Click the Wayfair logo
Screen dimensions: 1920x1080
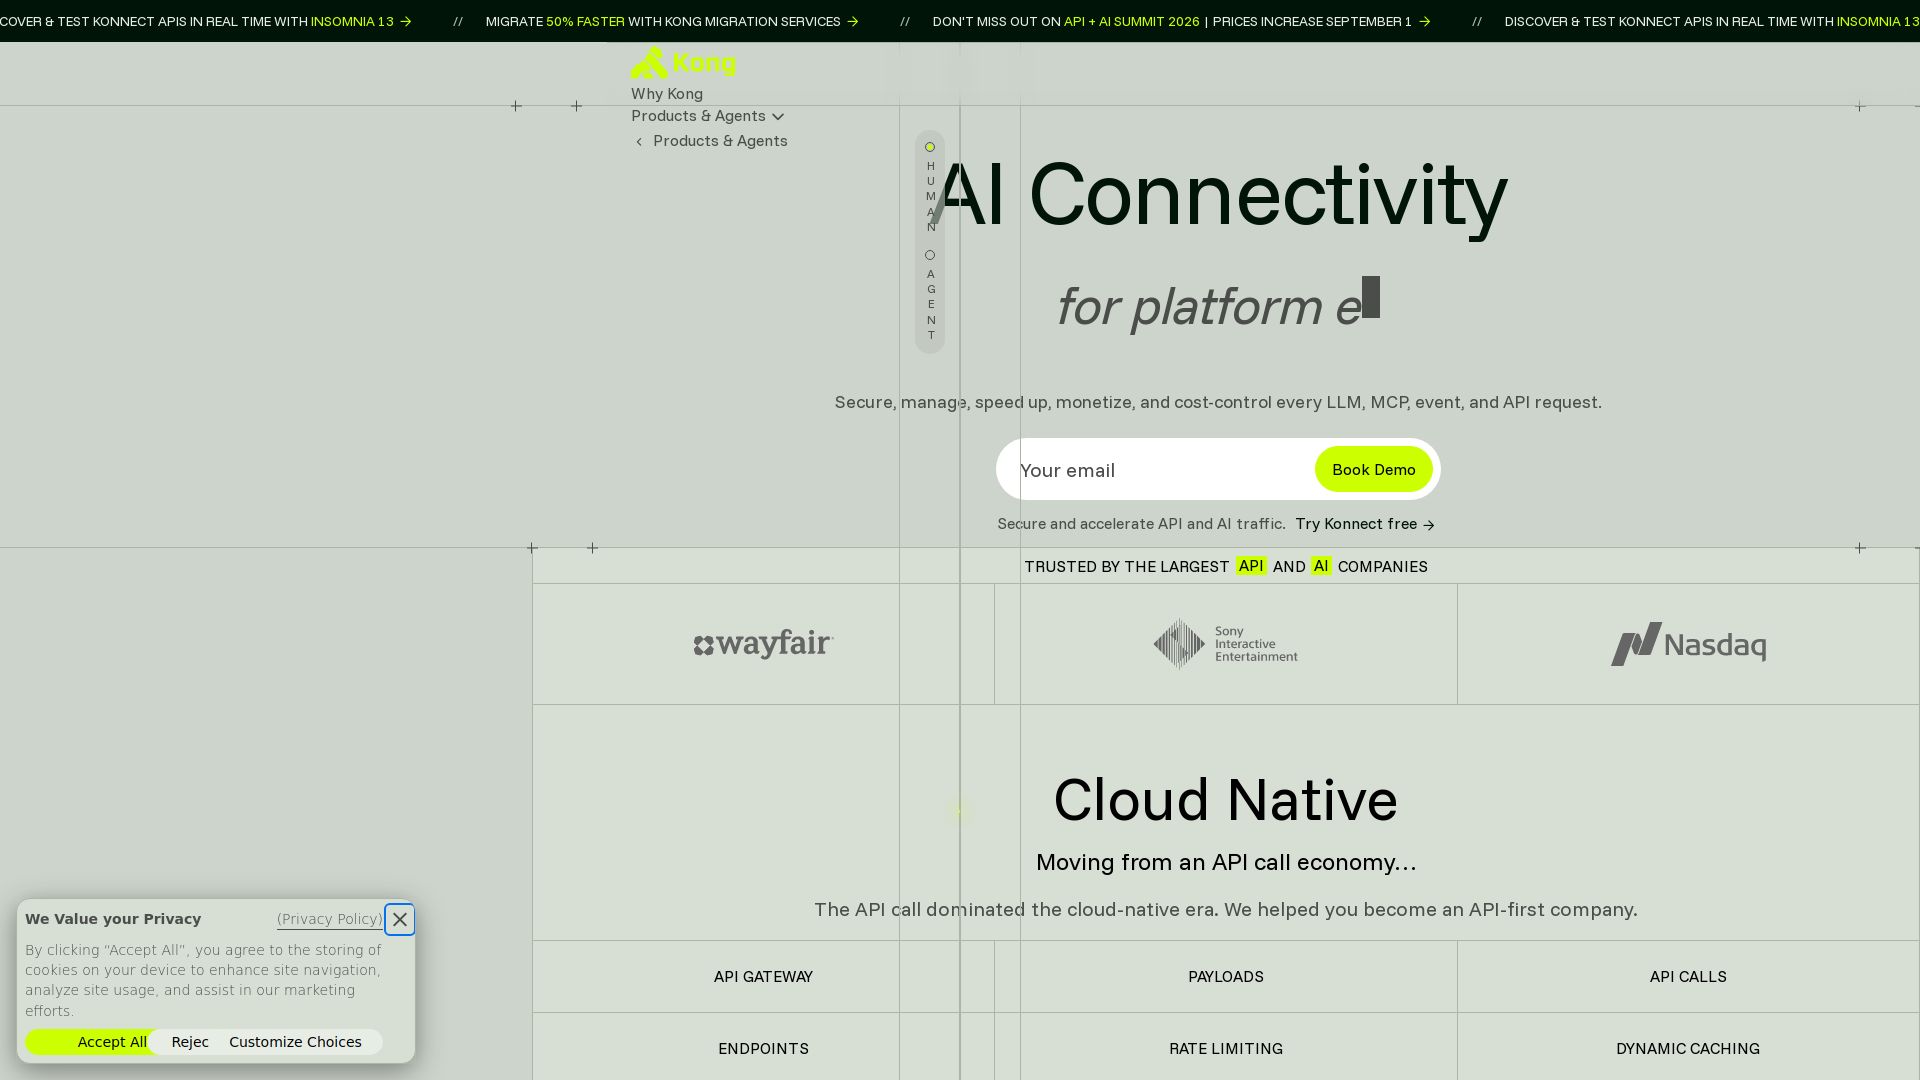pyautogui.click(x=763, y=644)
